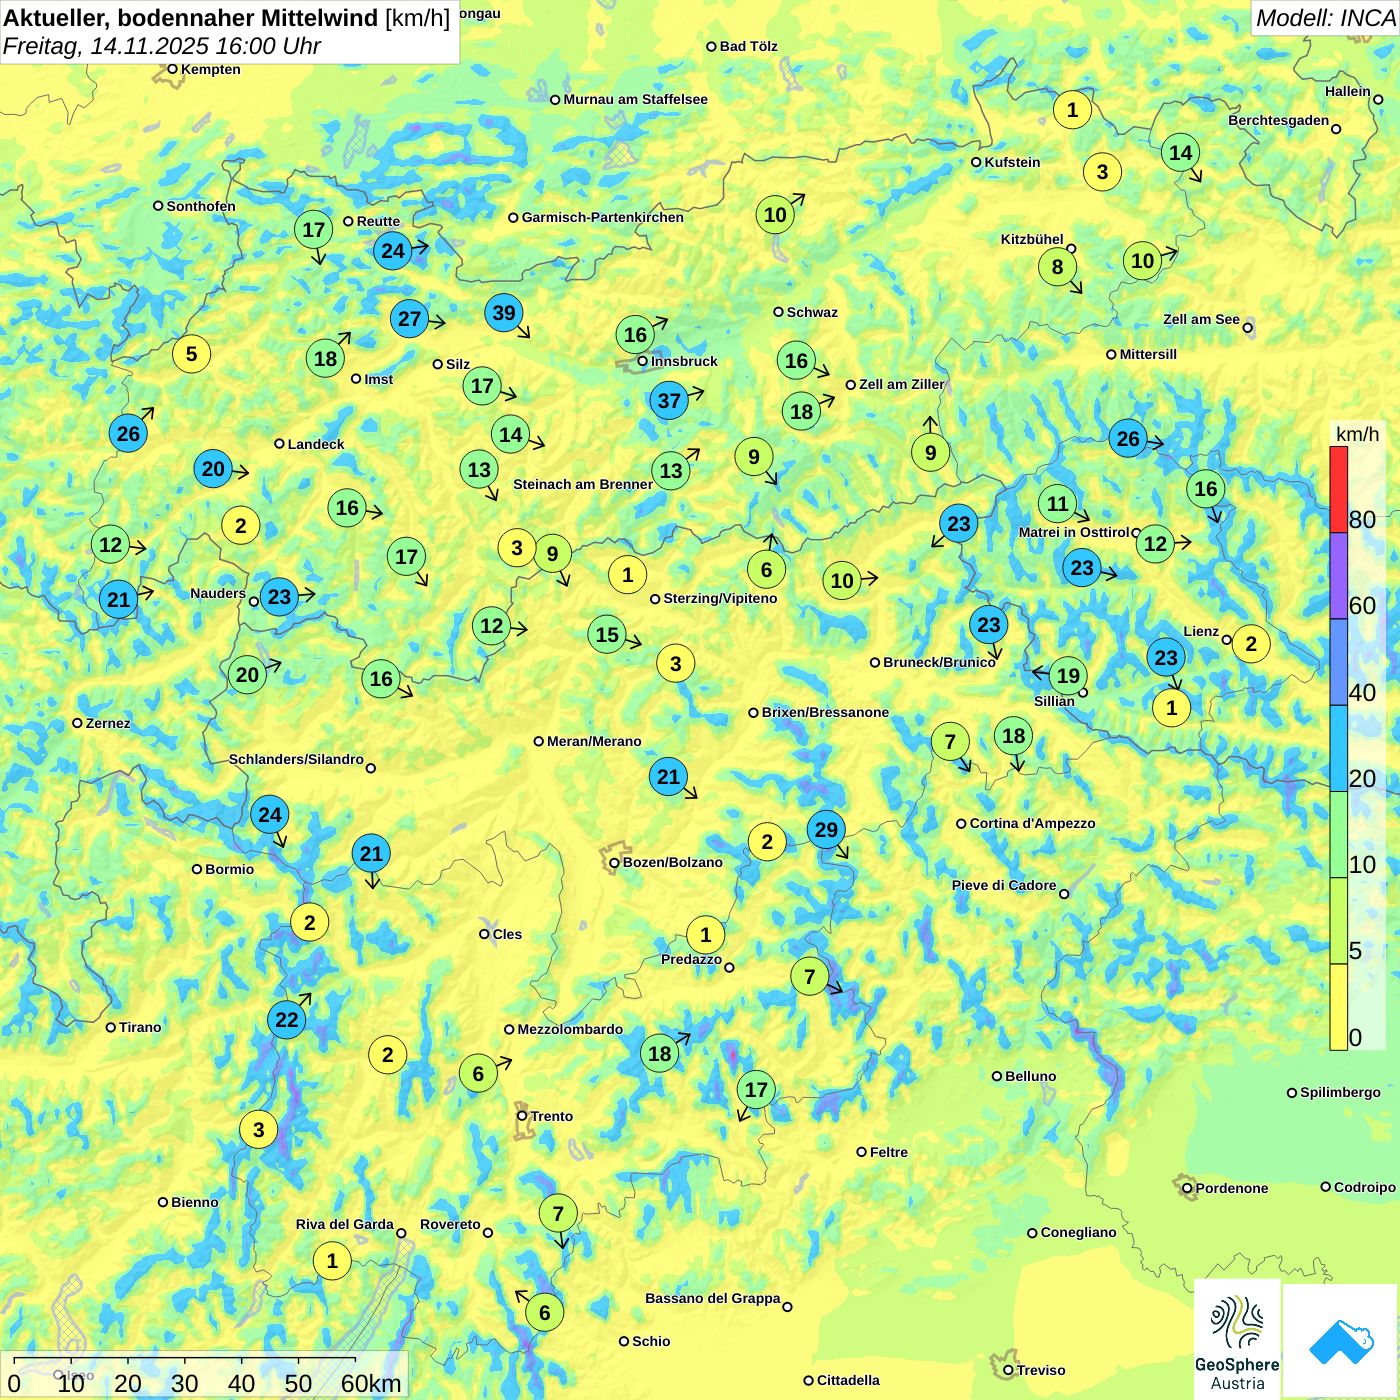Click the 37 km/h wind marker near Innsbruck

point(669,401)
